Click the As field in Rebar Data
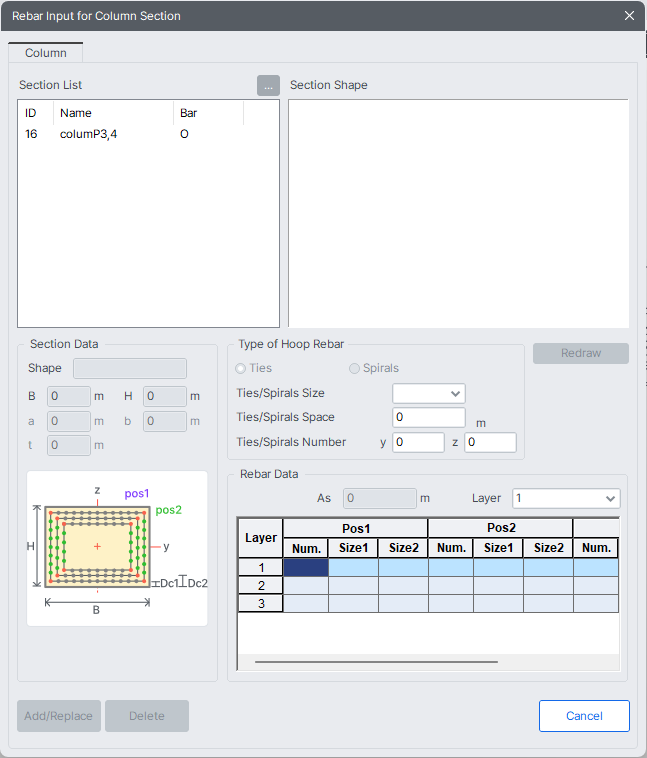This screenshot has height=758, width=647. pos(380,498)
